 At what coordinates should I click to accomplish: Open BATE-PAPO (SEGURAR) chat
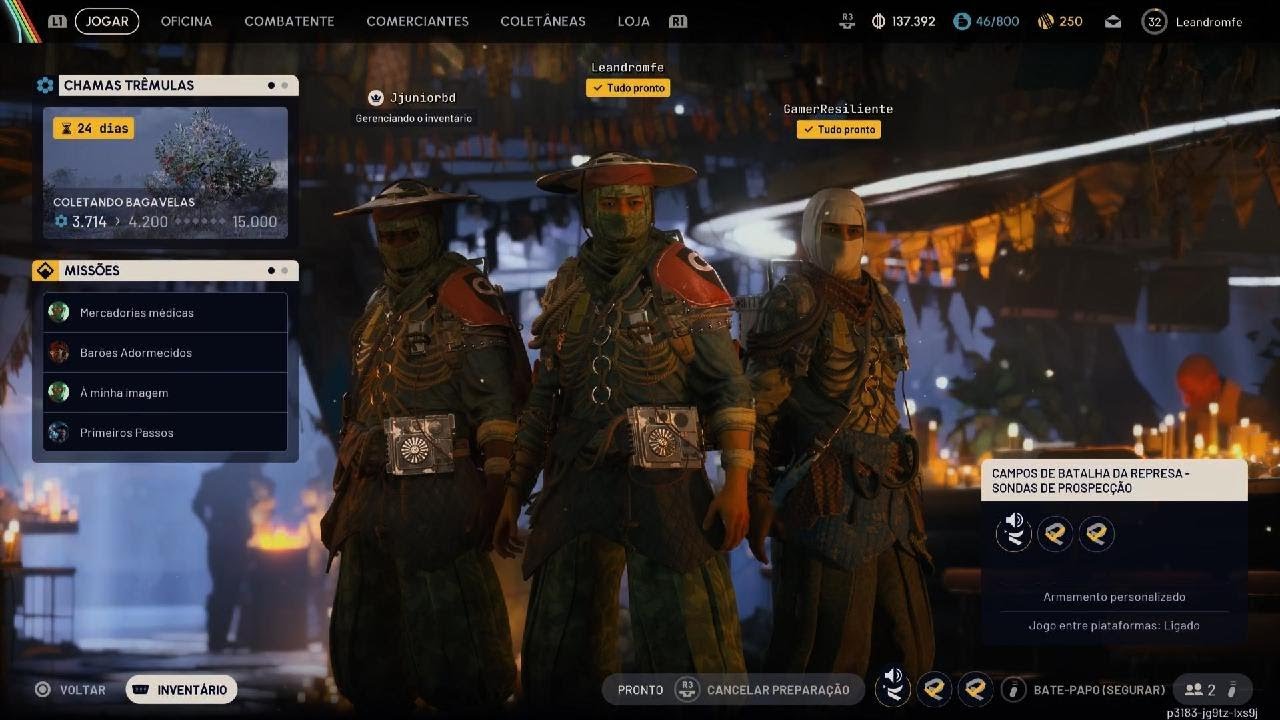tap(1099, 689)
